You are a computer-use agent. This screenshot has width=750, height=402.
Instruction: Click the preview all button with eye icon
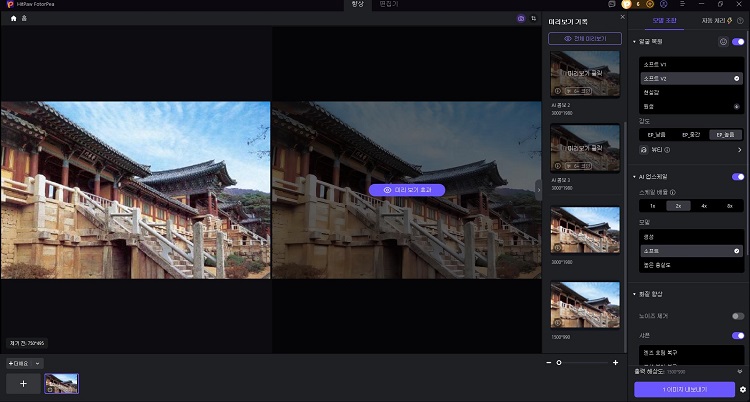585,38
